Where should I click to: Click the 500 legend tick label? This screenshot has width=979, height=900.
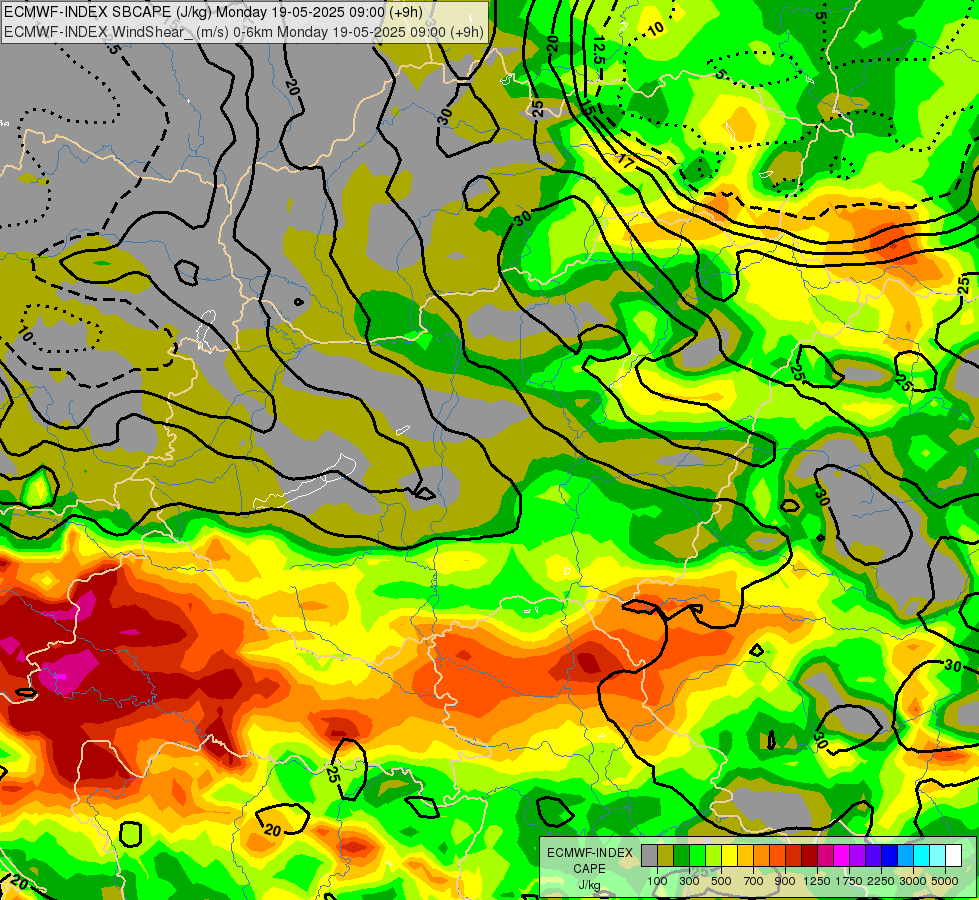[x=721, y=881]
